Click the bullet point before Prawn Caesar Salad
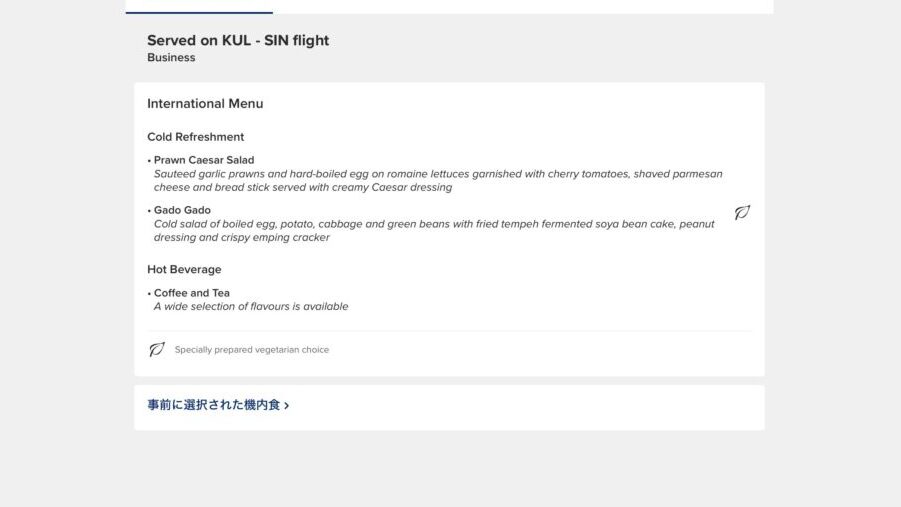 click(149, 160)
